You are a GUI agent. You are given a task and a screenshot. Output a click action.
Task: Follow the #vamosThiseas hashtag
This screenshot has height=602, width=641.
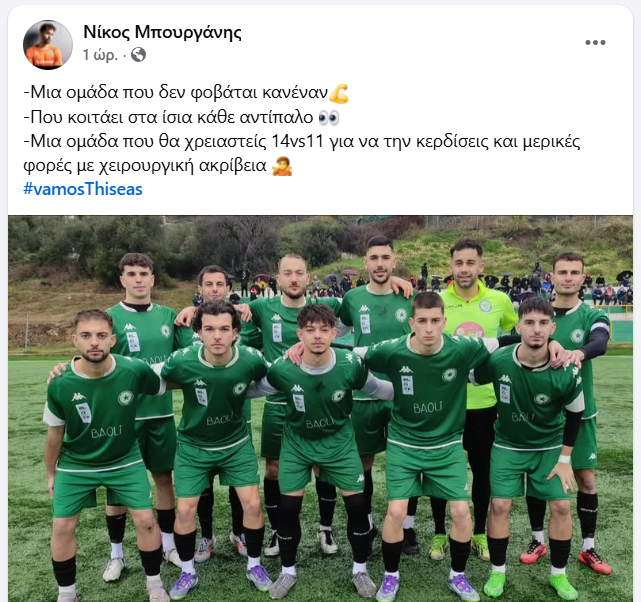click(83, 189)
